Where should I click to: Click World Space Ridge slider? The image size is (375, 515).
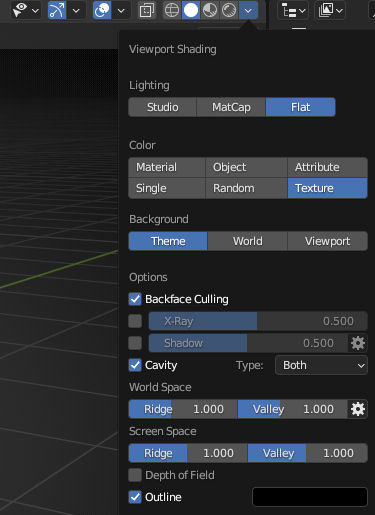[183, 409]
